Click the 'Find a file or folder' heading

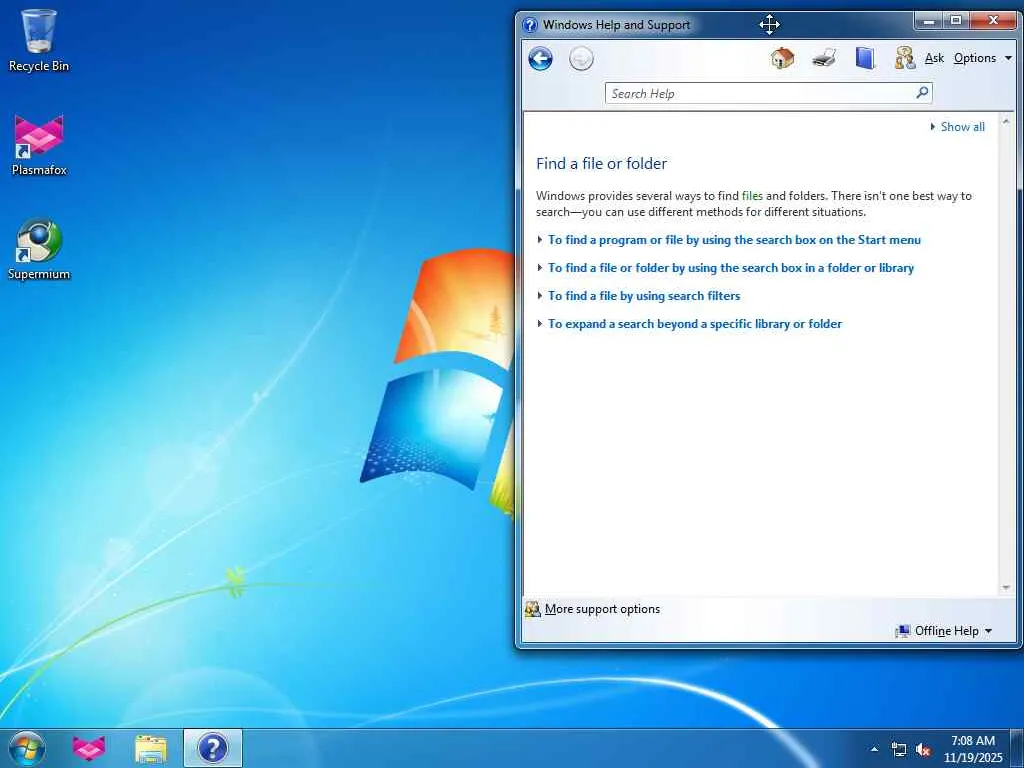coord(601,163)
